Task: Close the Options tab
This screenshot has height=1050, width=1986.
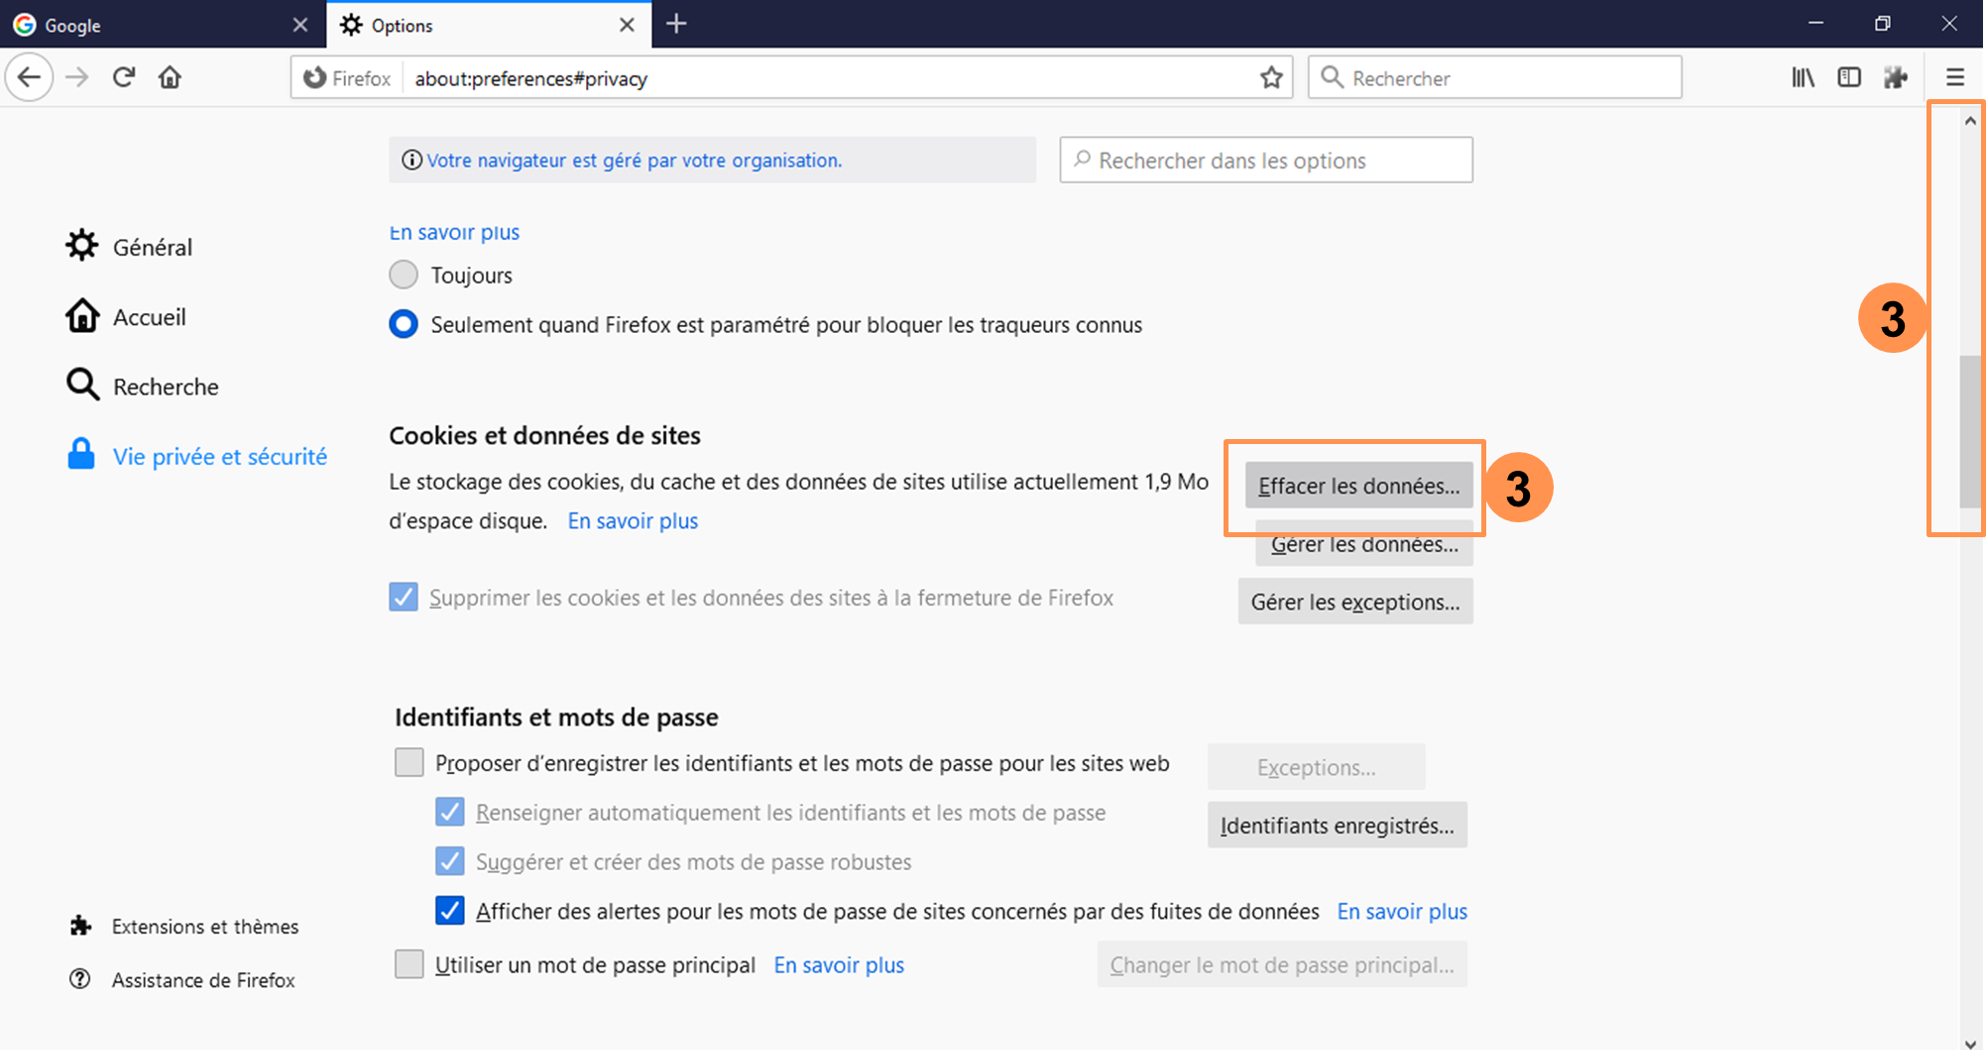Action: tap(627, 25)
